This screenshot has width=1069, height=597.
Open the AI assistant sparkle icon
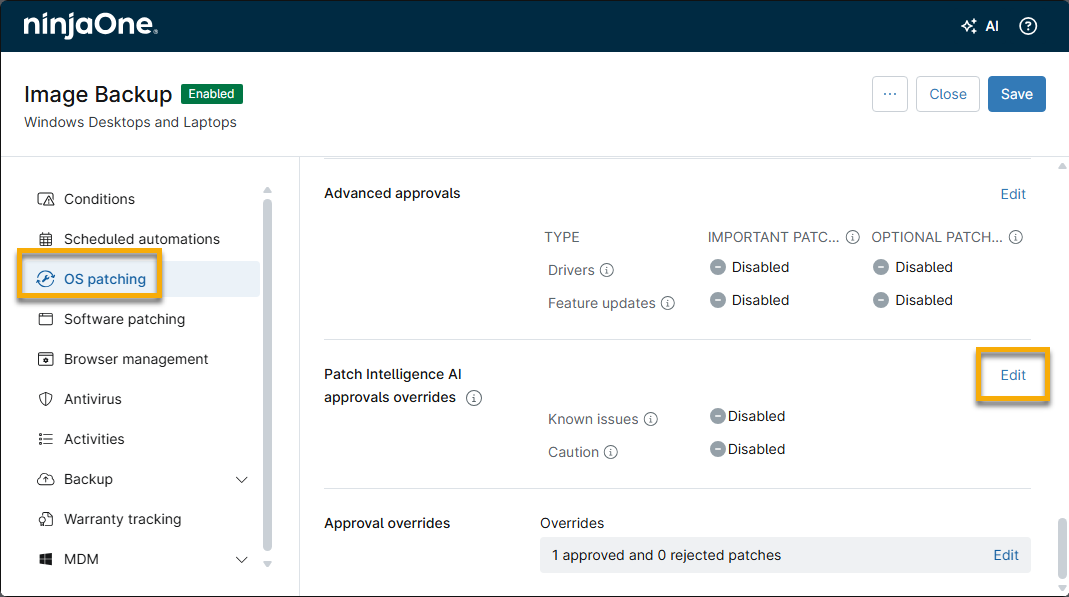pyautogui.click(x=969, y=26)
